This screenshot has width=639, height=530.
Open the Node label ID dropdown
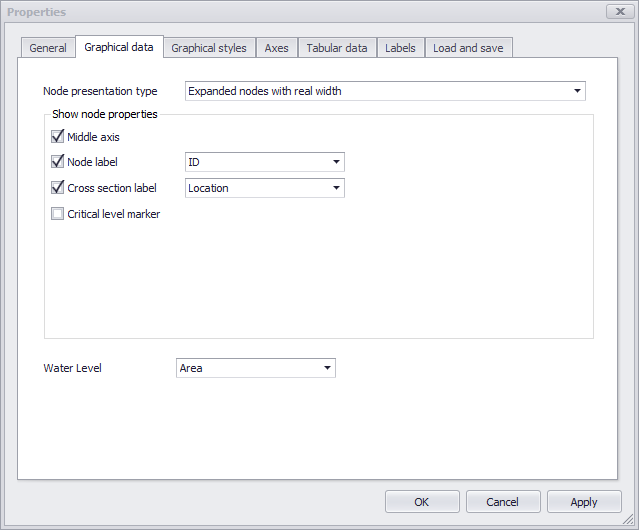tap(264, 162)
